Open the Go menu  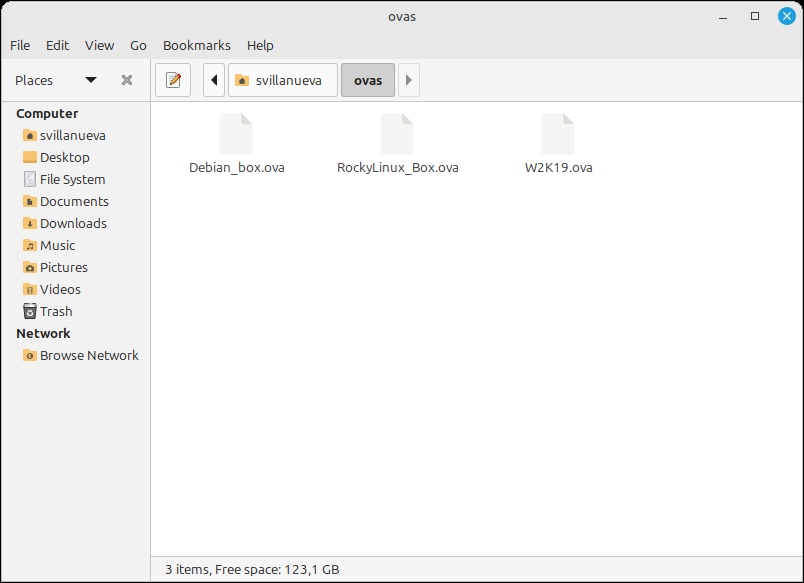[138, 46]
